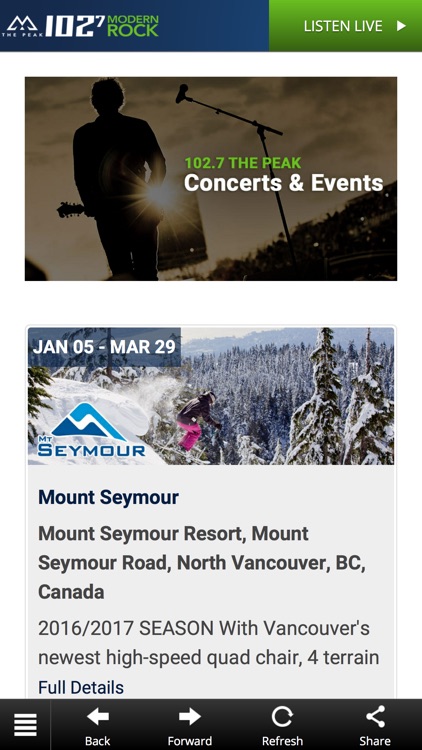Image resolution: width=422 pixels, height=750 pixels.
Task: Click the Mount Seymour Resort address text
Action: click(202, 562)
